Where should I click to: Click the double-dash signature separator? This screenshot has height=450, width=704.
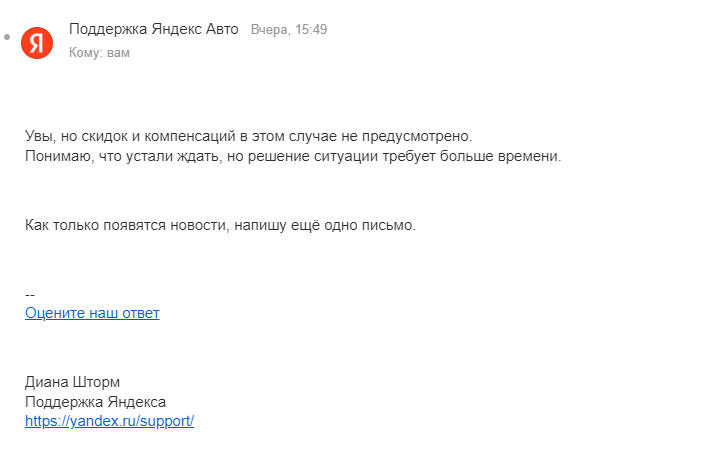click(x=30, y=294)
